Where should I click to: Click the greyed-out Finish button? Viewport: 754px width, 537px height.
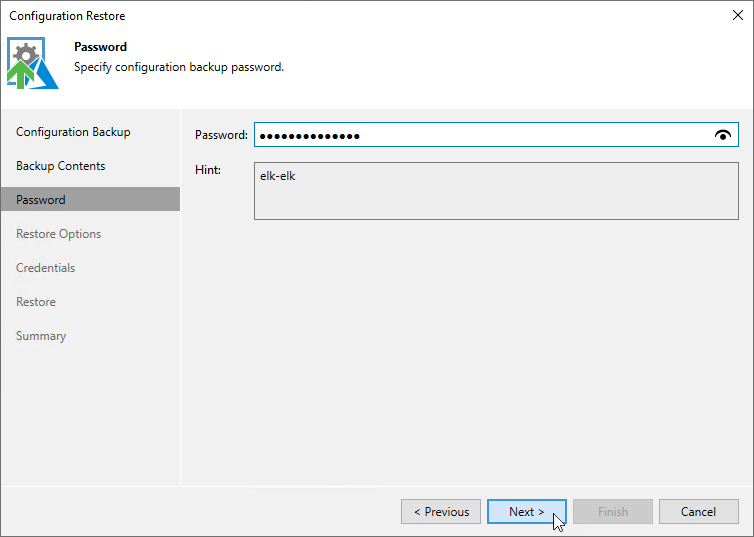(x=613, y=512)
